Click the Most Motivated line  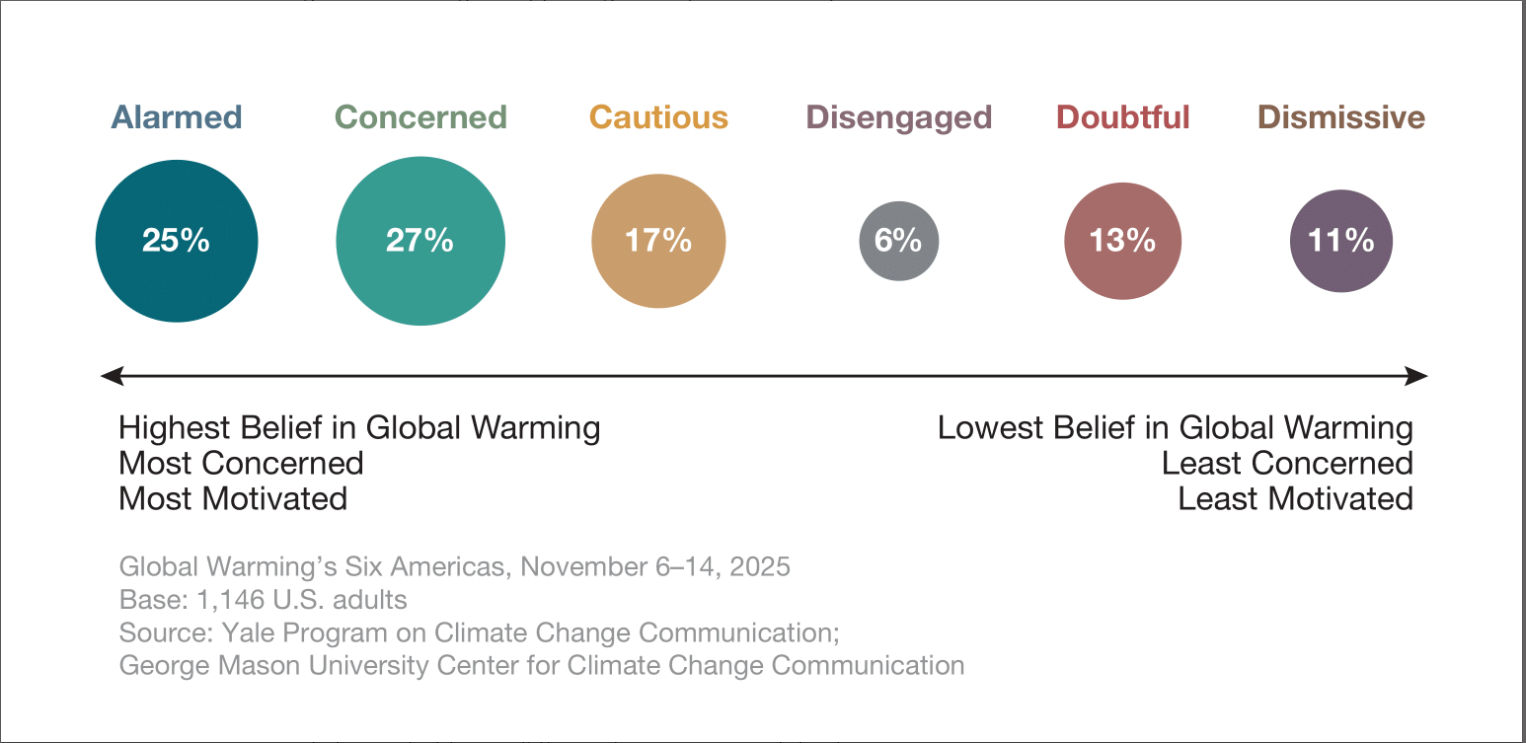233,498
